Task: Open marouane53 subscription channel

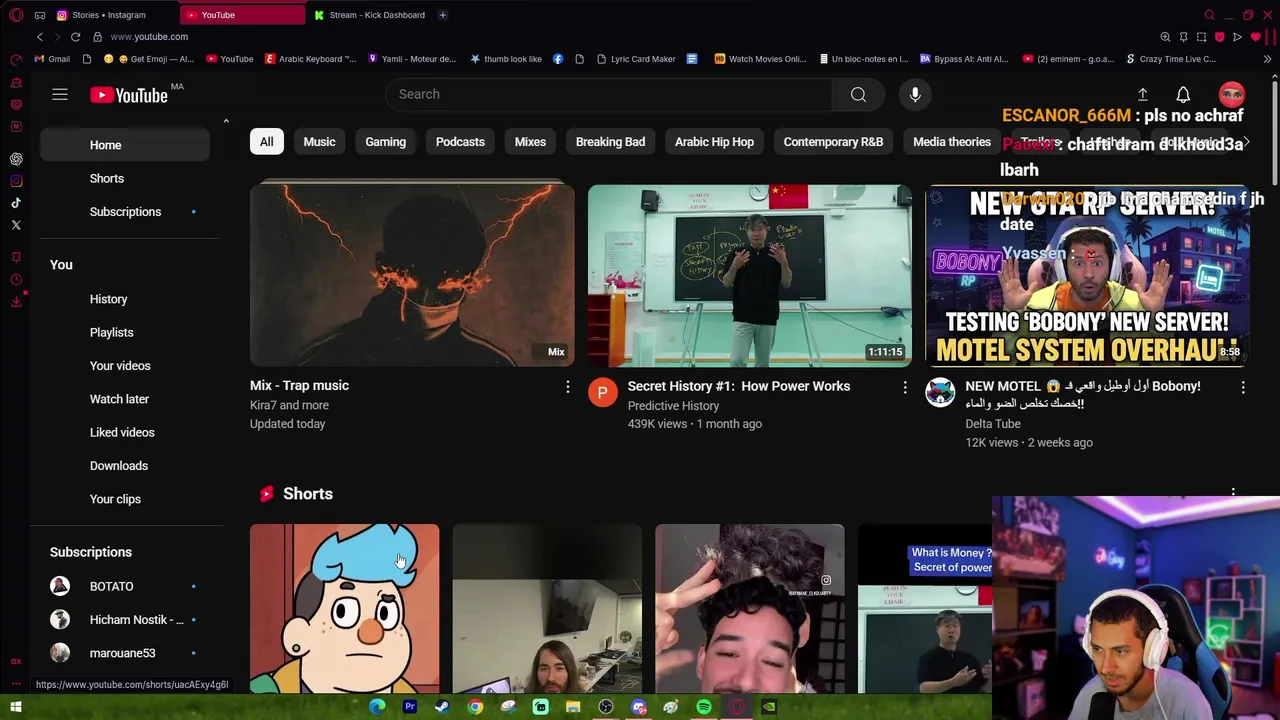Action: pos(125,653)
